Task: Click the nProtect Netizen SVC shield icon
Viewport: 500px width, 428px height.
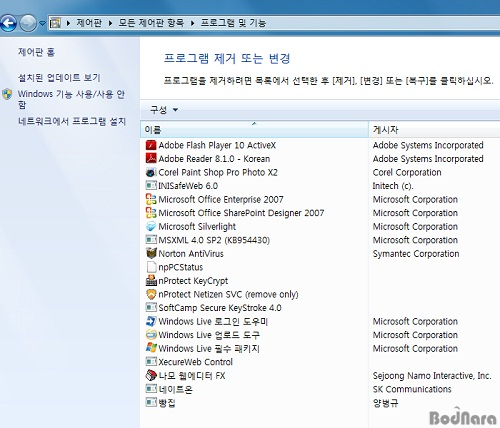Action: click(151, 294)
